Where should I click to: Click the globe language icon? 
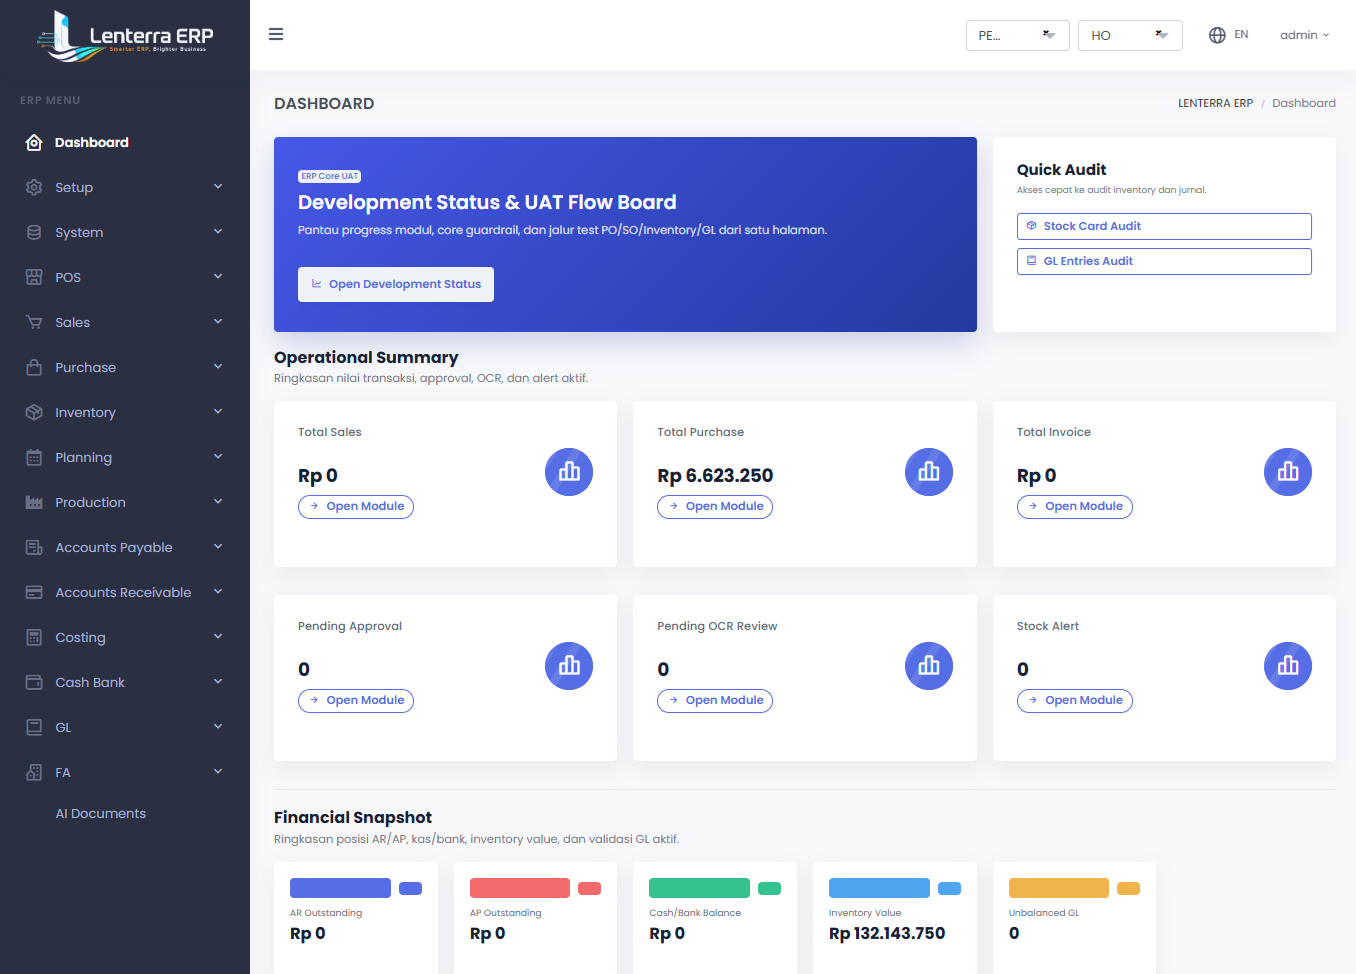point(1217,35)
